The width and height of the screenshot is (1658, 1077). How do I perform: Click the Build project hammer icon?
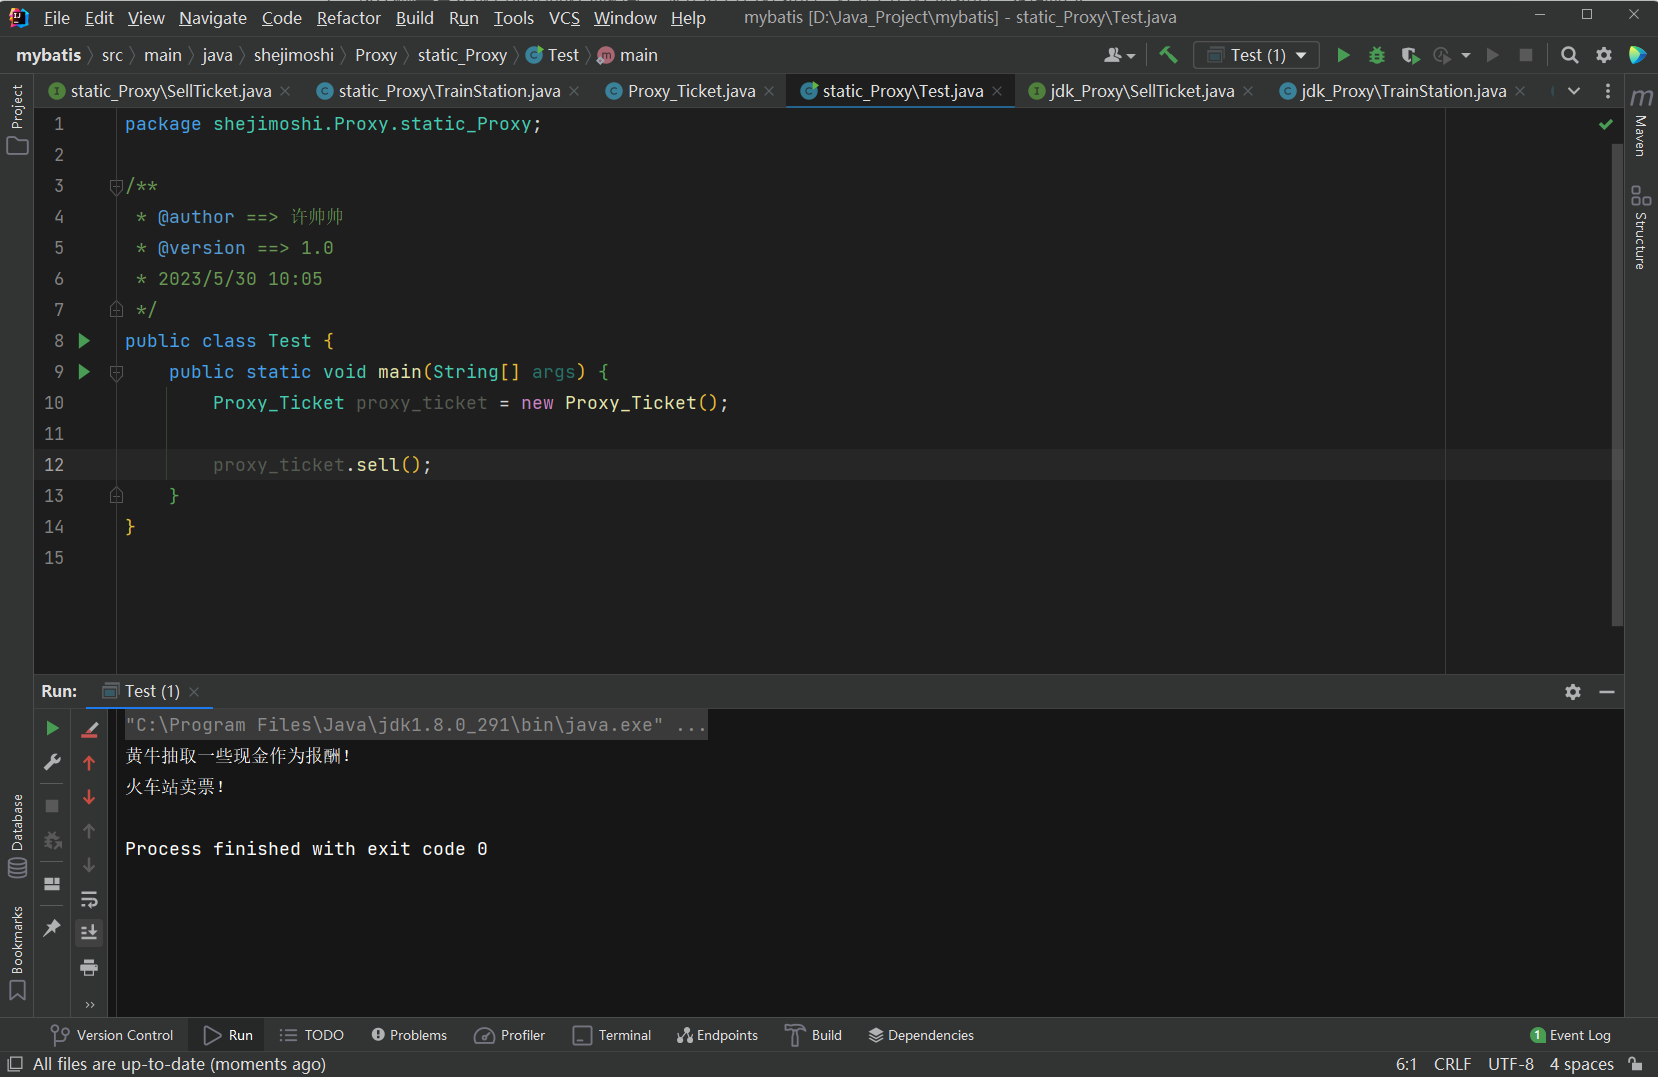[1168, 55]
